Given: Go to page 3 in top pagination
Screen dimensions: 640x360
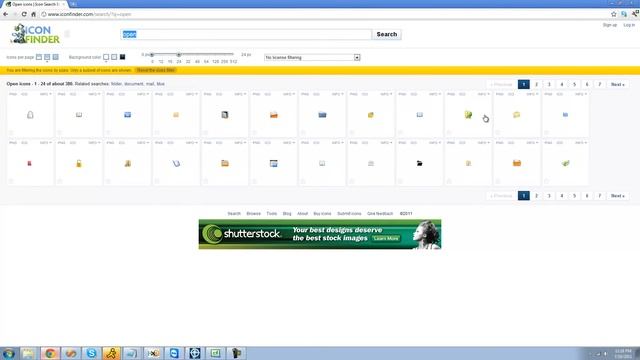Looking at the screenshot, I should point(549,84).
